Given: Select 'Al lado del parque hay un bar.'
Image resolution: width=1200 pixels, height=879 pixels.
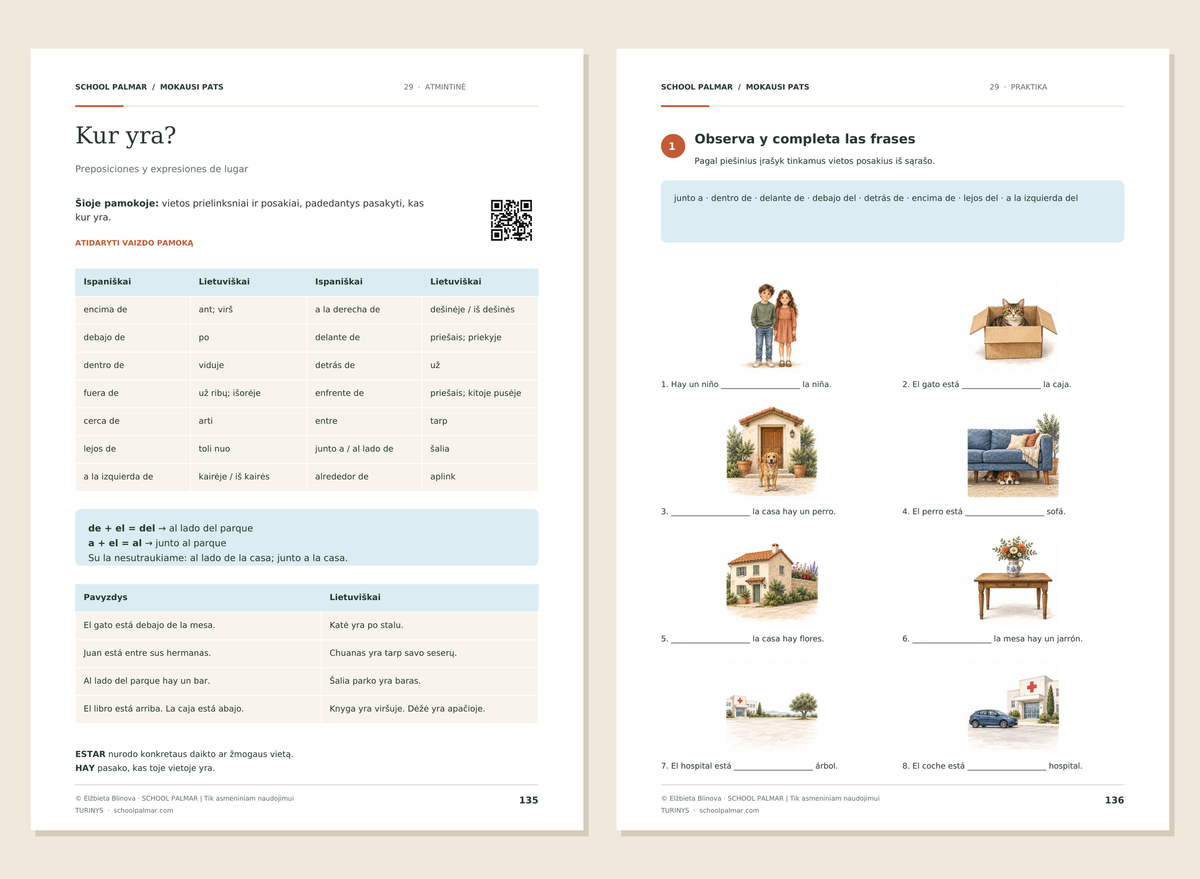Looking at the screenshot, I should (x=198, y=682).
